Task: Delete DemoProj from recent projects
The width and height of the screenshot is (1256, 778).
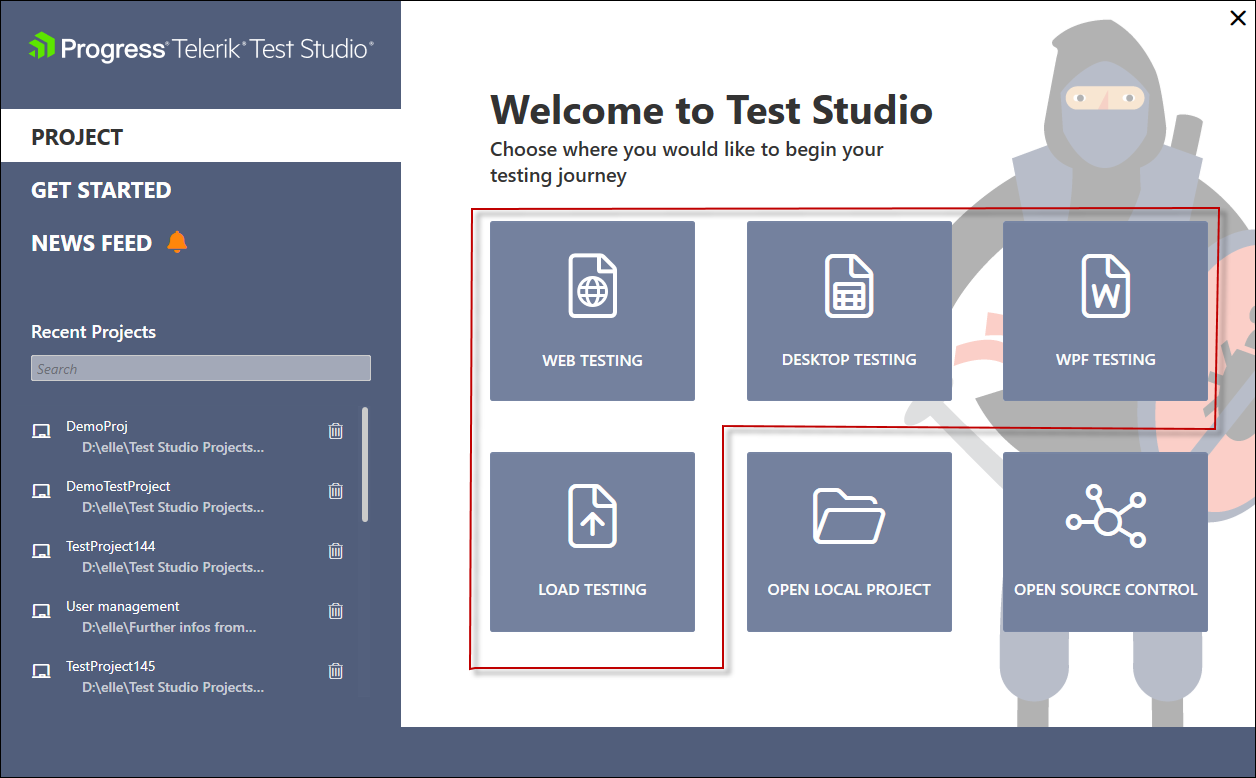Action: click(336, 431)
